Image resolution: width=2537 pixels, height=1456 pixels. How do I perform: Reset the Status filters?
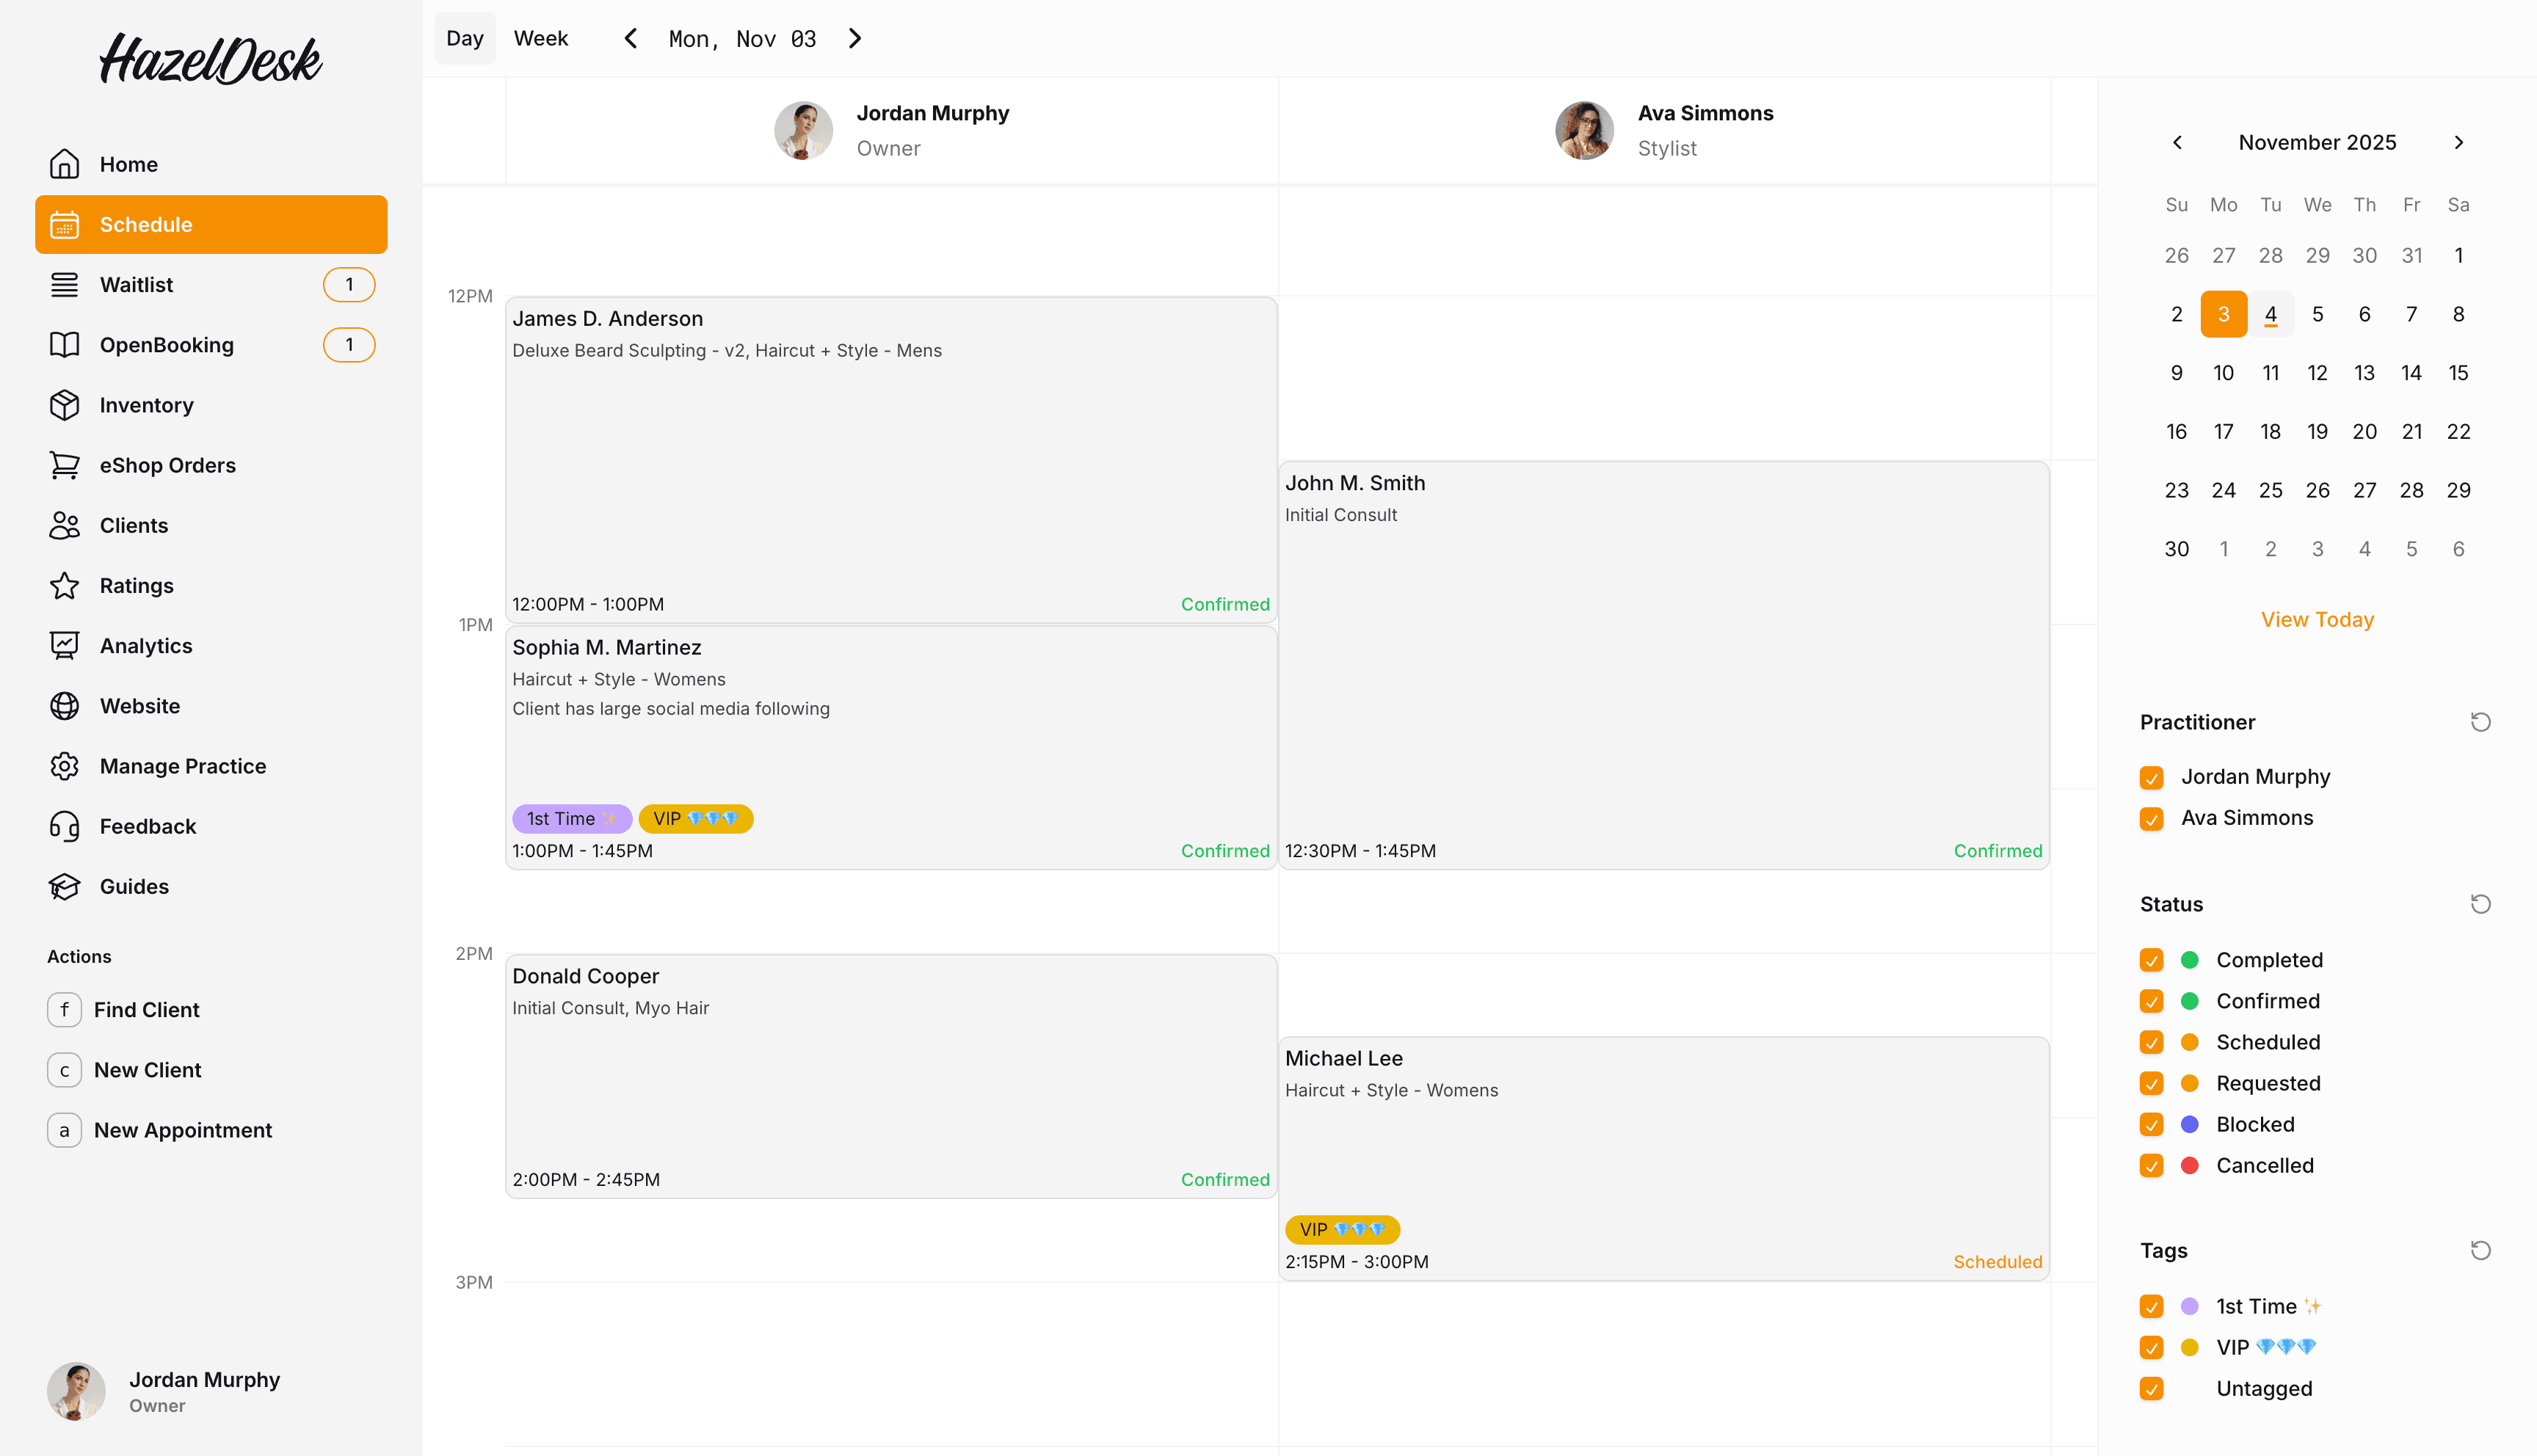click(2480, 904)
